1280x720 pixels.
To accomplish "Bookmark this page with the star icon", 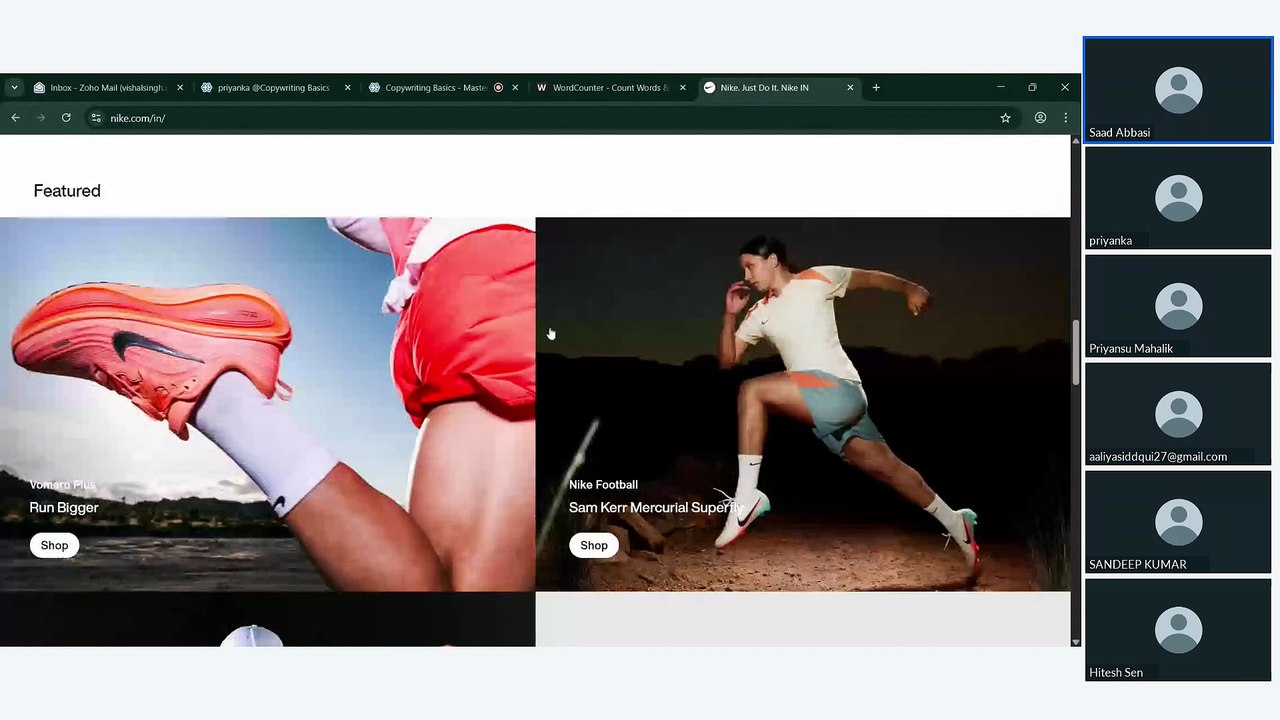I will point(1005,118).
